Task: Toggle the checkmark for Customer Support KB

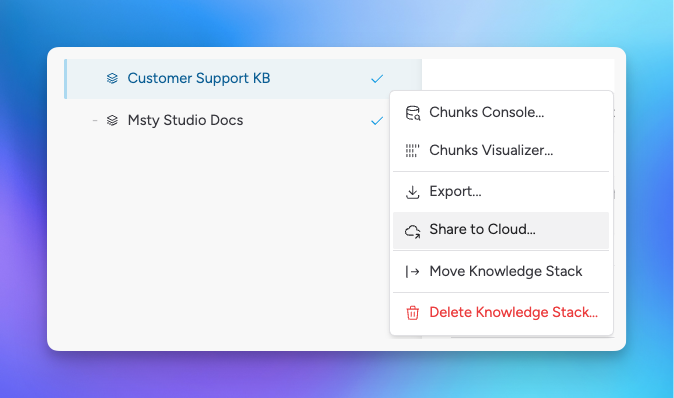Action: click(x=377, y=79)
